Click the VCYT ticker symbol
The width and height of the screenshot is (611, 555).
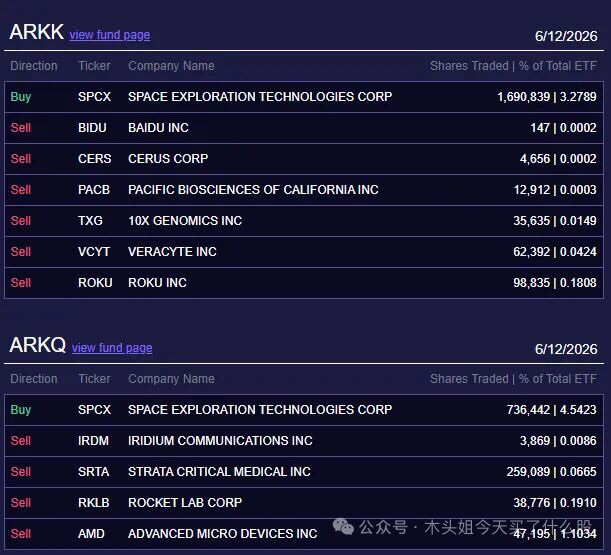click(94, 252)
